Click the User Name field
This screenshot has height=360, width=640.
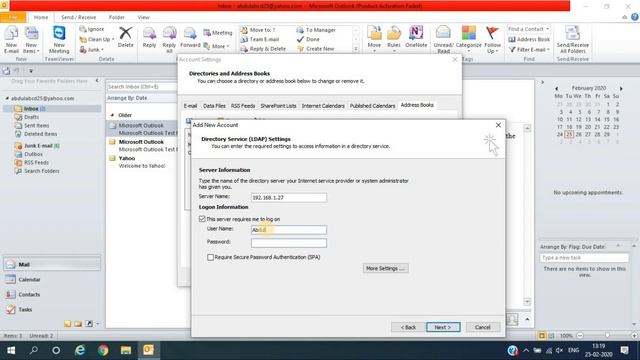point(289,230)
